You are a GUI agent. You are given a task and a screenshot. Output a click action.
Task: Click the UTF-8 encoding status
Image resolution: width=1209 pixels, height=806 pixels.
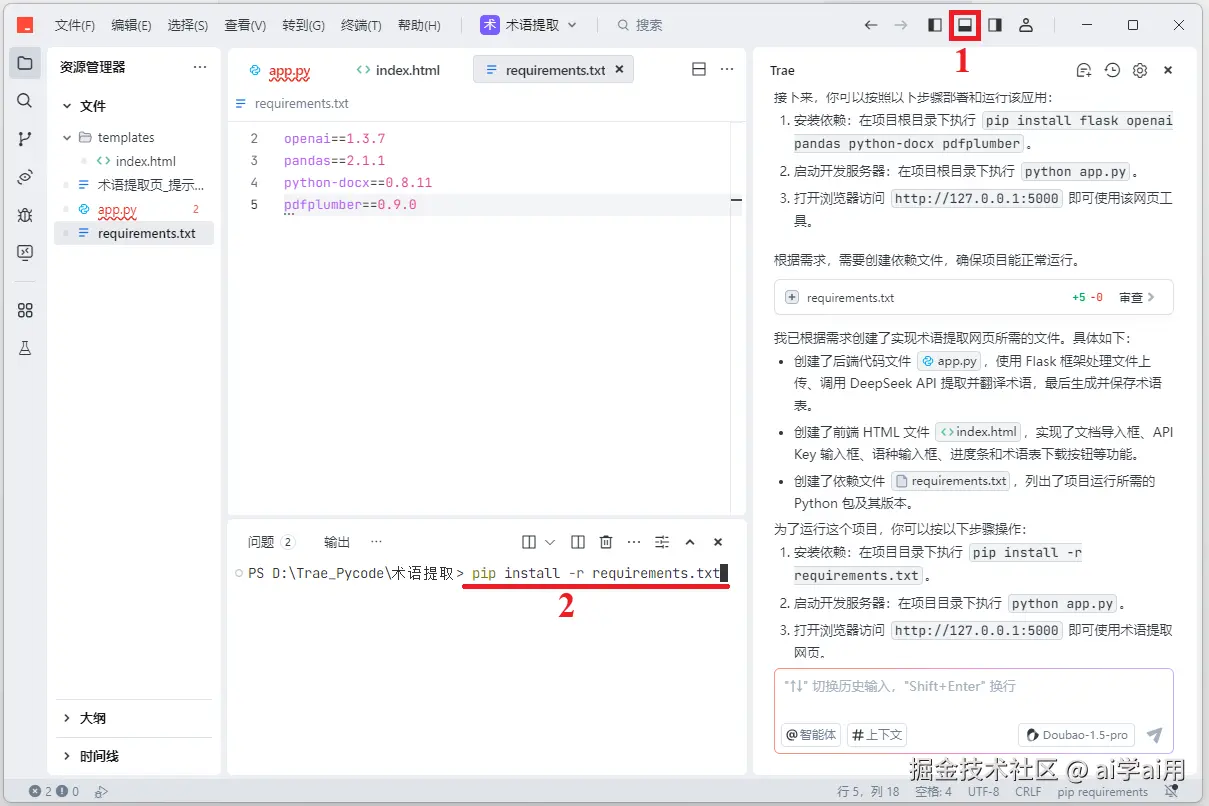click(983, 791)
